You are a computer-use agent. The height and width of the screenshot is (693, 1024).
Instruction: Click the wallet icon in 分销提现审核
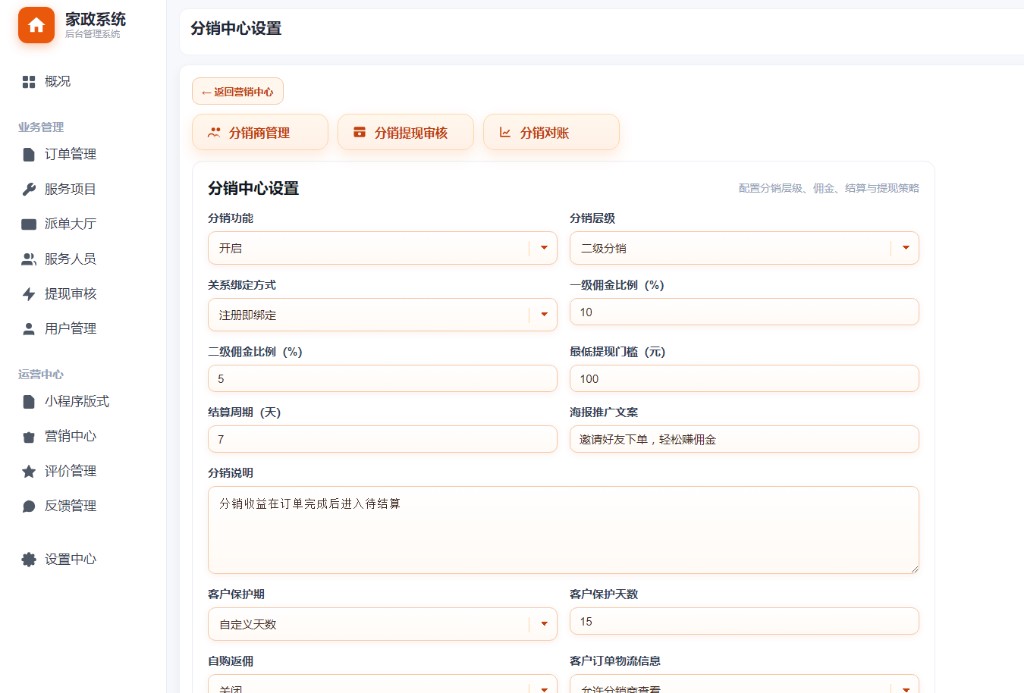[359, 133]
